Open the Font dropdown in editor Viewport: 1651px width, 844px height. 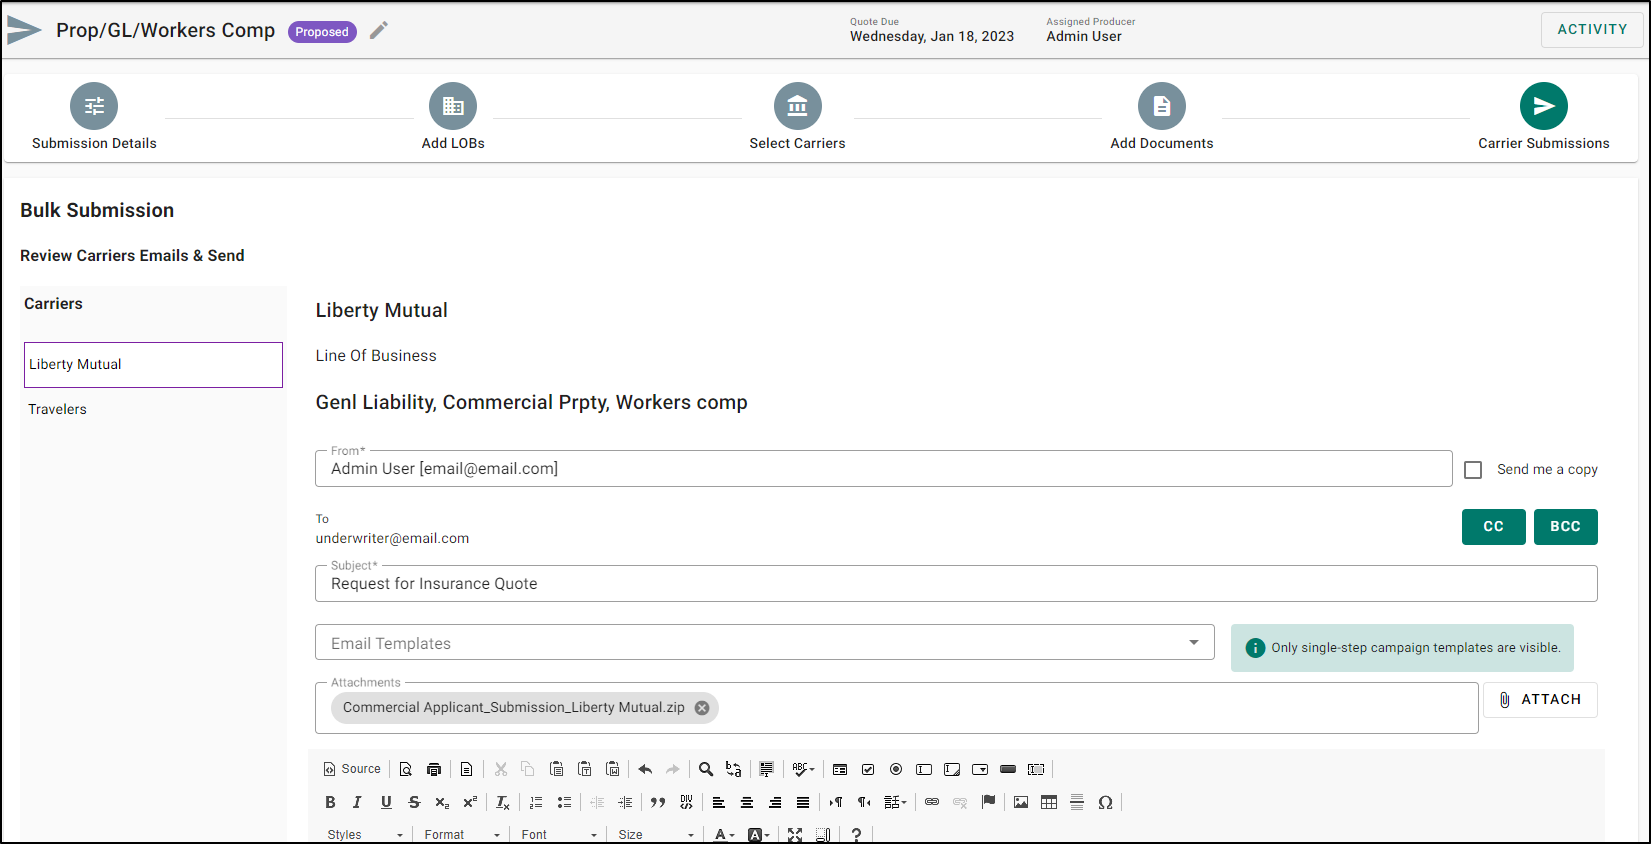click(x=559, y=834)
